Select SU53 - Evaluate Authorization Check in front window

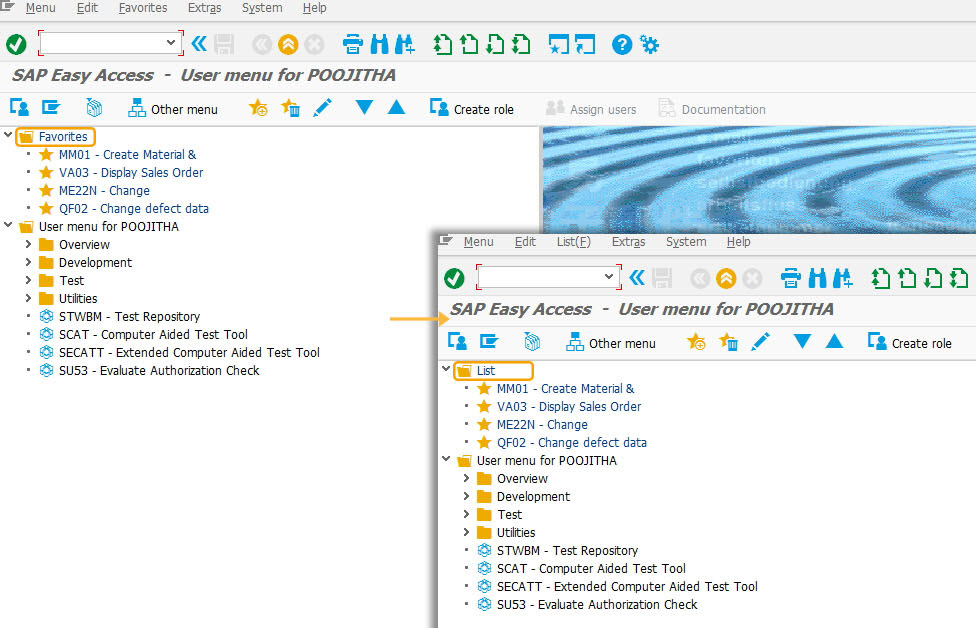tap(597, 604)
